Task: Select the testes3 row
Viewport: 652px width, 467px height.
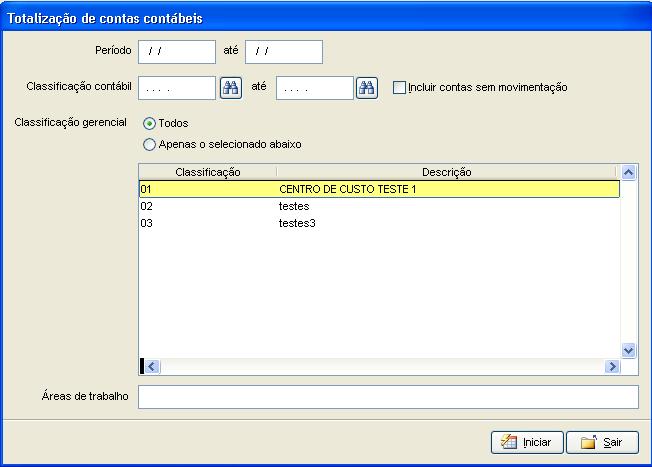Action: (379, 223)
